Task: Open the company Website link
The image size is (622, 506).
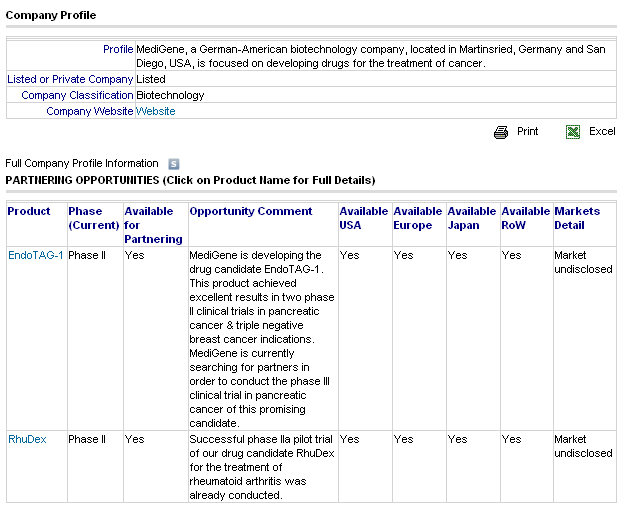Action: coord(156,111)
